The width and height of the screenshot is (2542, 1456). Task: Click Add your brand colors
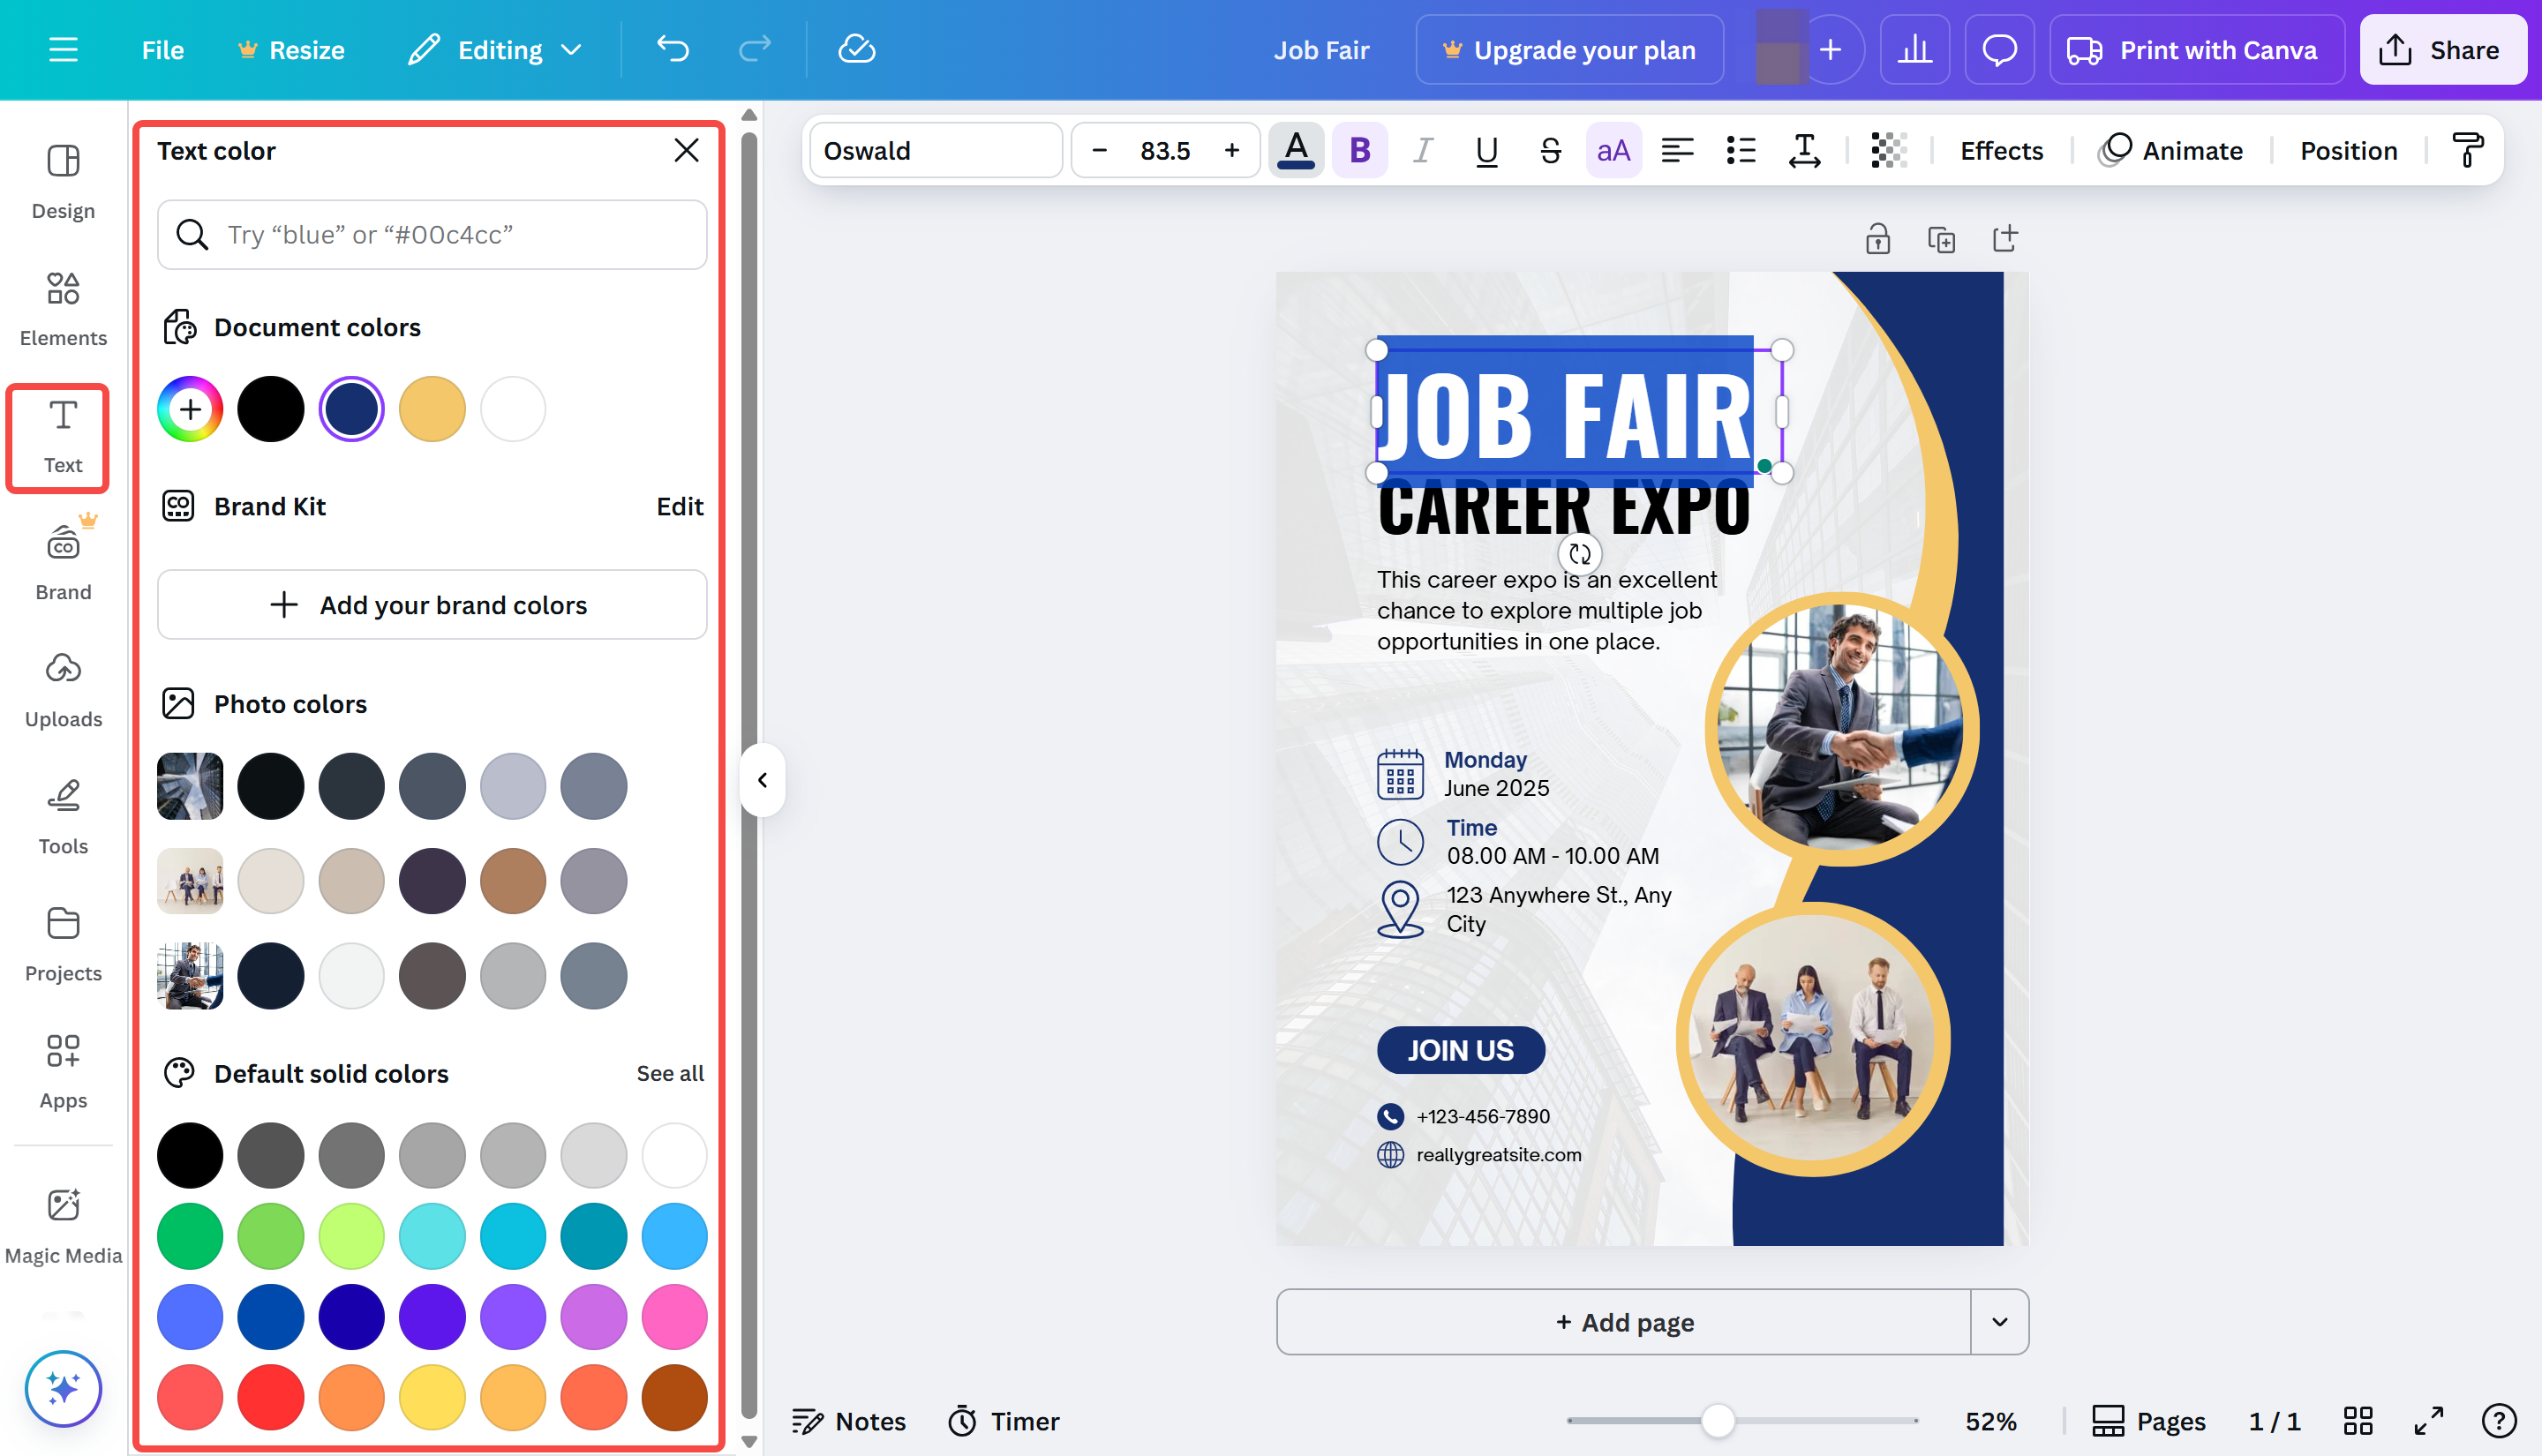(x=431, y=604)
